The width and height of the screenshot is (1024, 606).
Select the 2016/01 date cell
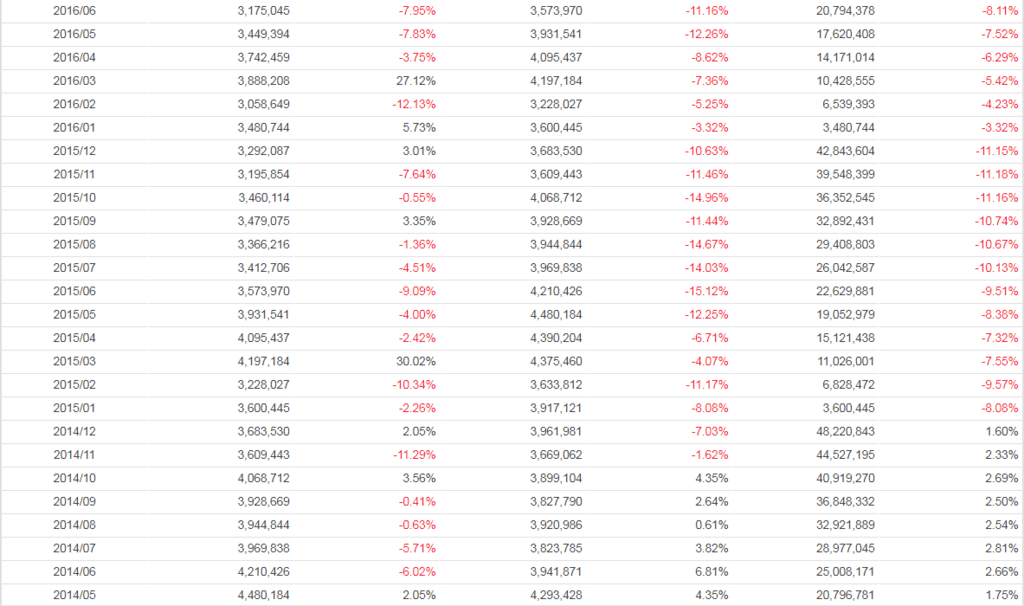click(x=75, y=128)
